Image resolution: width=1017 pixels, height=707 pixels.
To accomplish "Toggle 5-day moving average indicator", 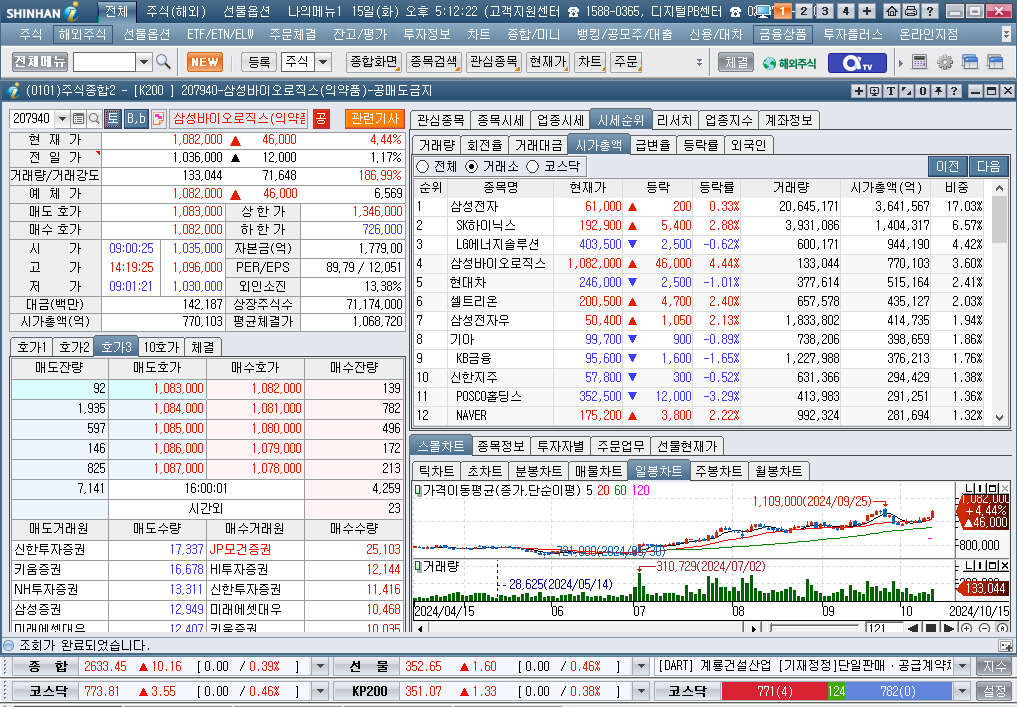I will point(590,490).
